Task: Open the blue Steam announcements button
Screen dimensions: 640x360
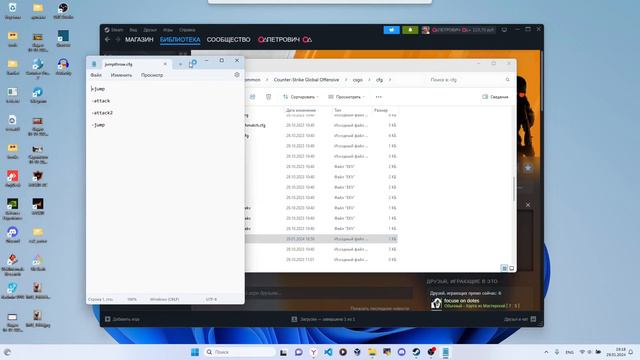Action: pyautogui.click(x=391, y=30)
